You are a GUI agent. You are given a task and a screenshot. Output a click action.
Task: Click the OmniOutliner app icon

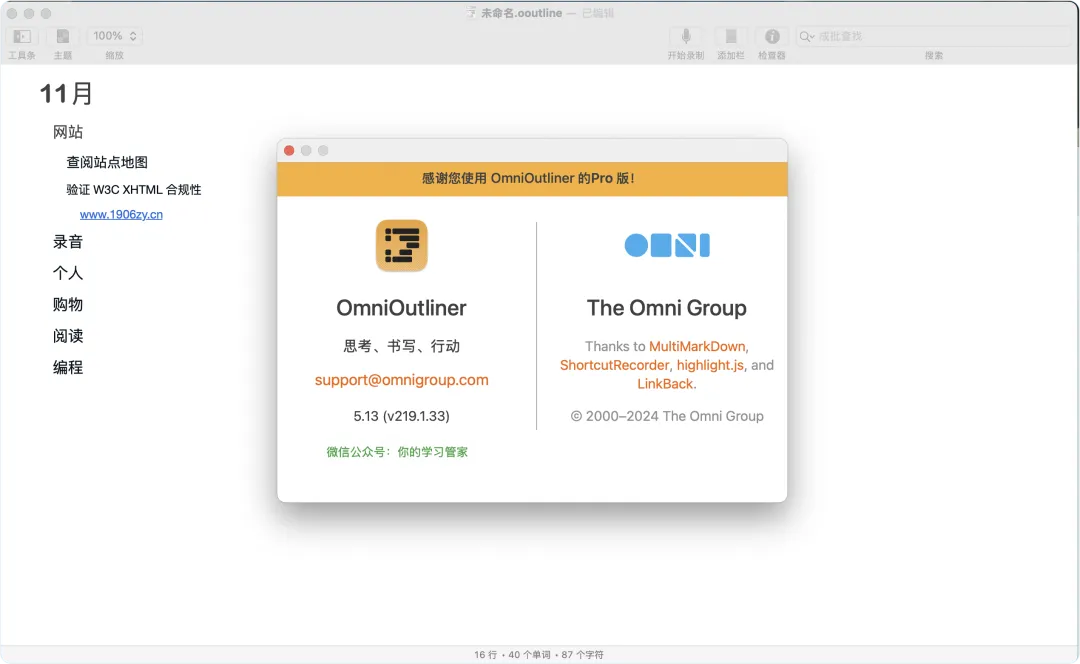point(402,245)
